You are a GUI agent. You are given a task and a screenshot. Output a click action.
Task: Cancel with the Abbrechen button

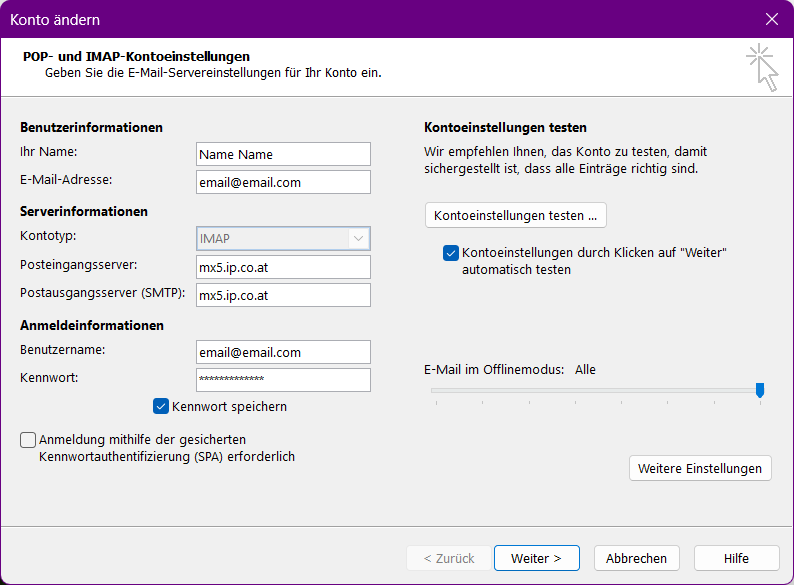636,558
